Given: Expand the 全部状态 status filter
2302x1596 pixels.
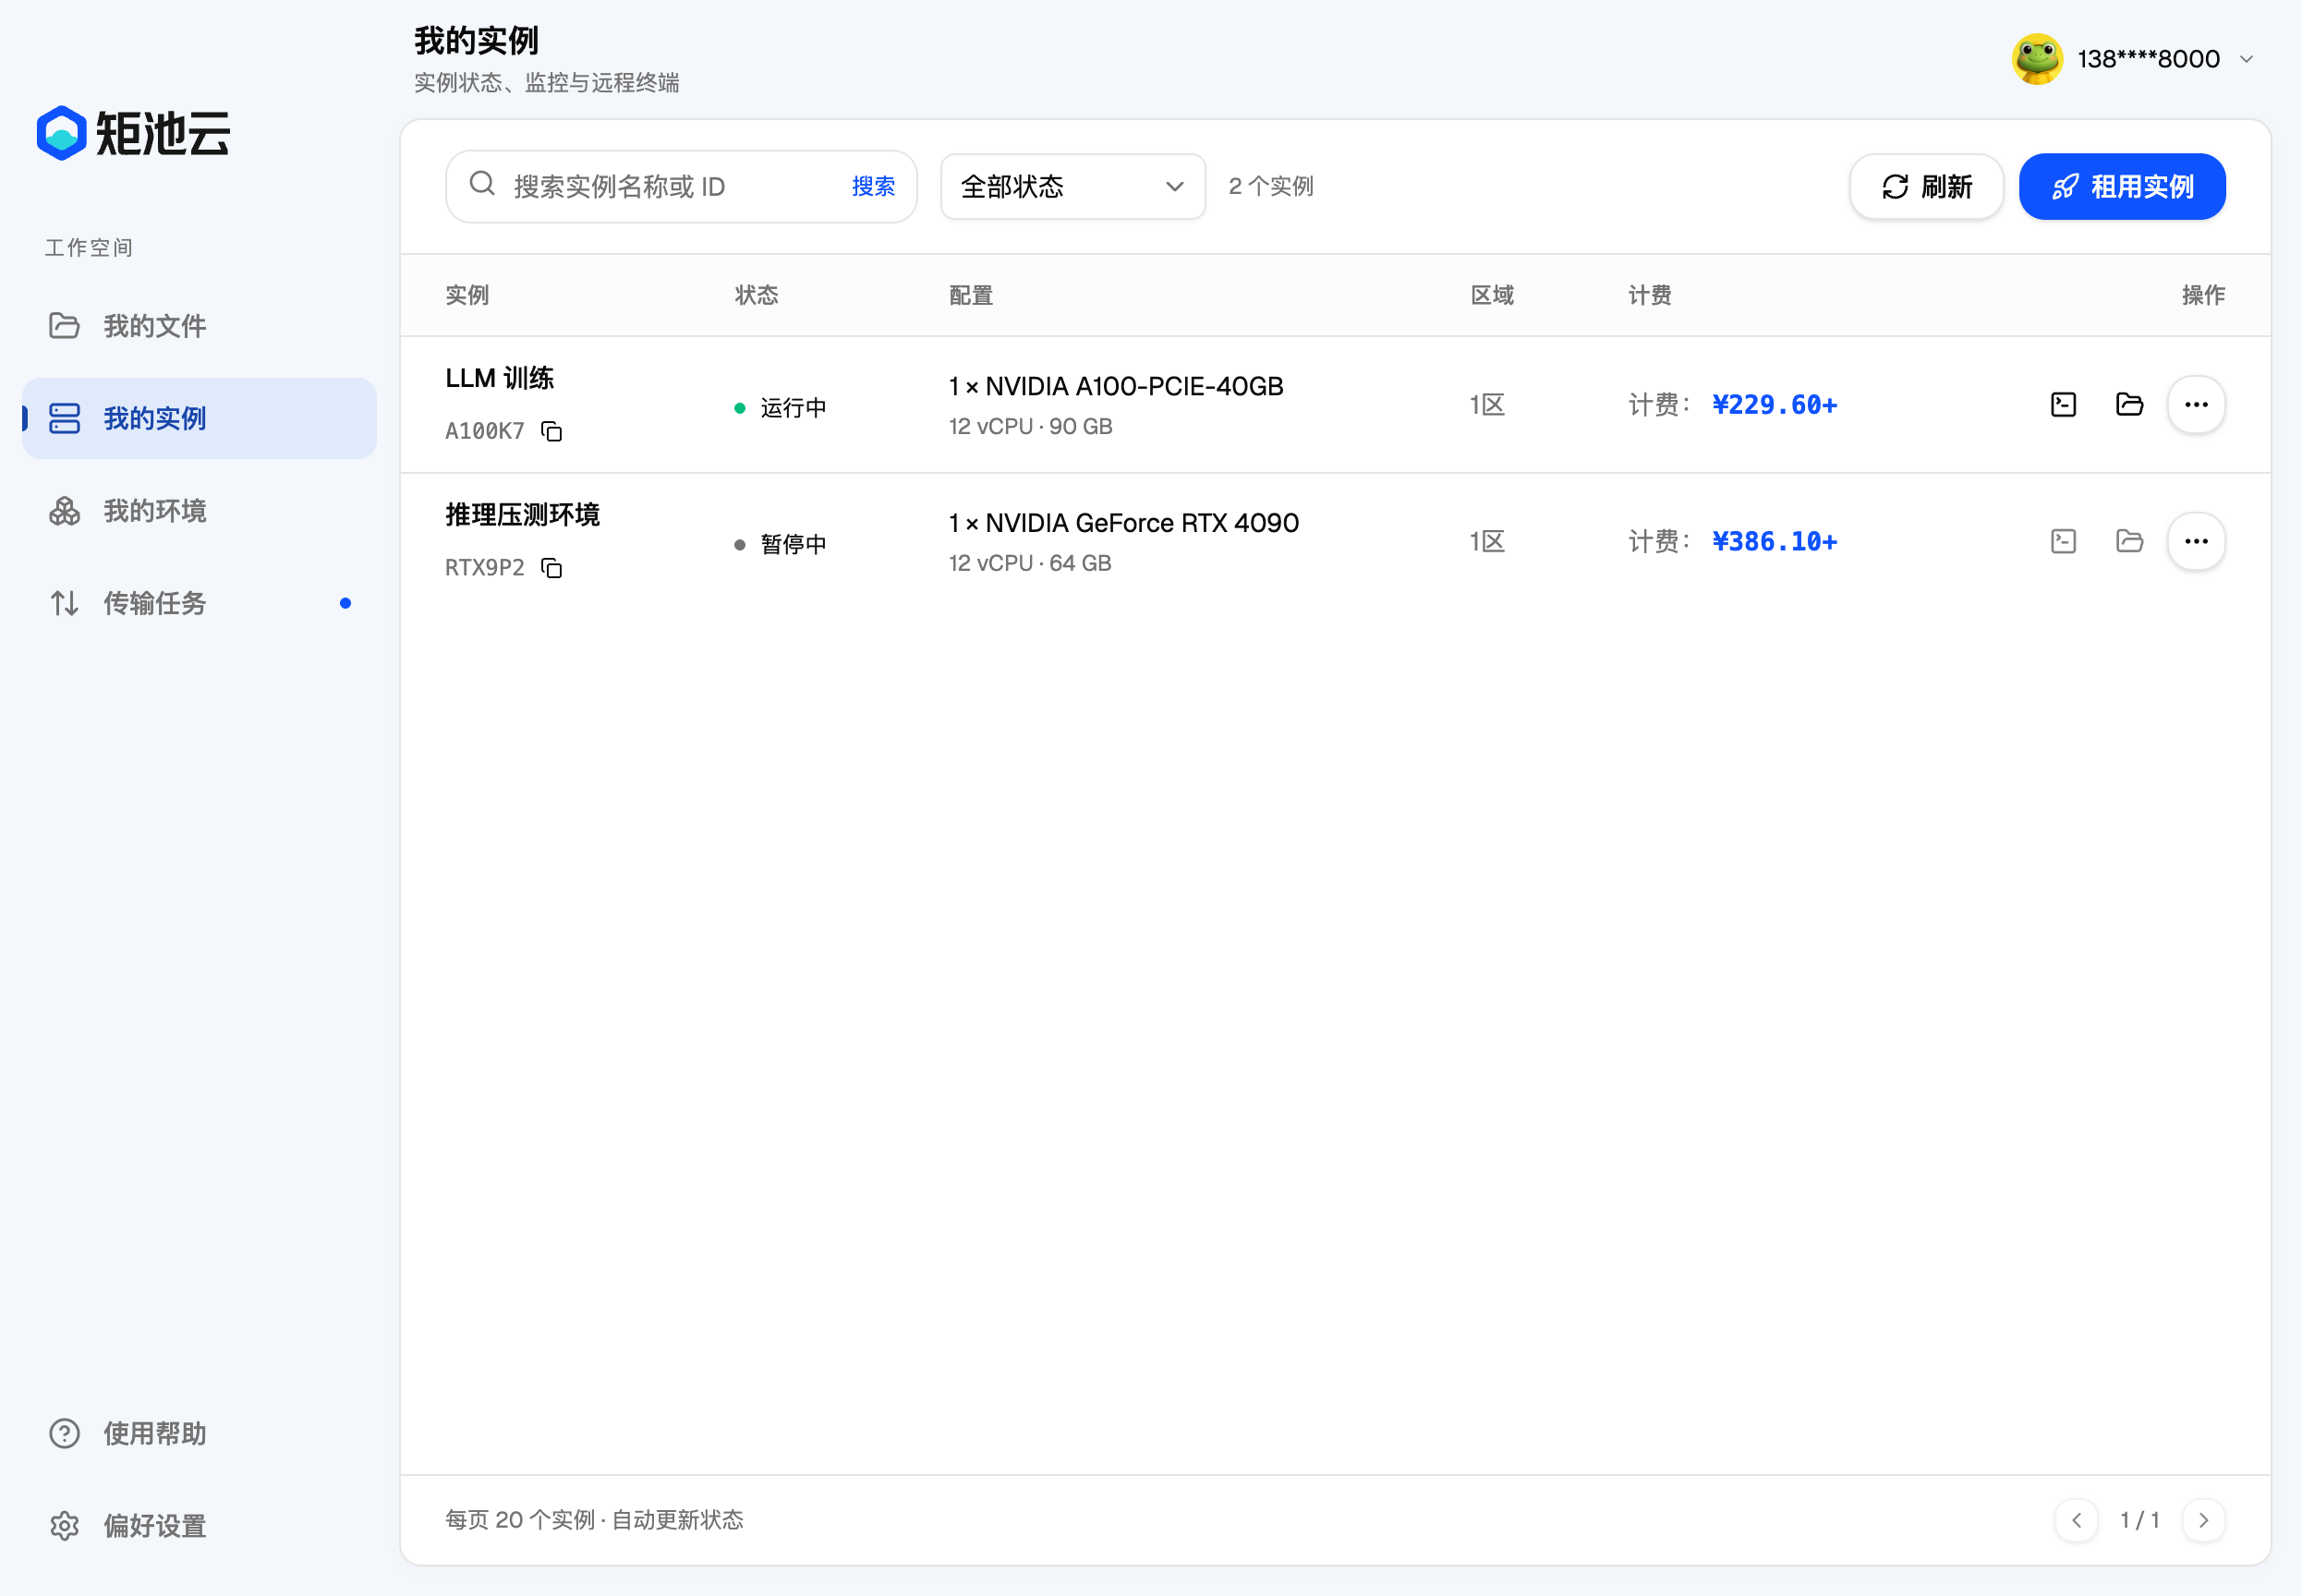Looking at the screenshot, I should (x=1072, y=186).
